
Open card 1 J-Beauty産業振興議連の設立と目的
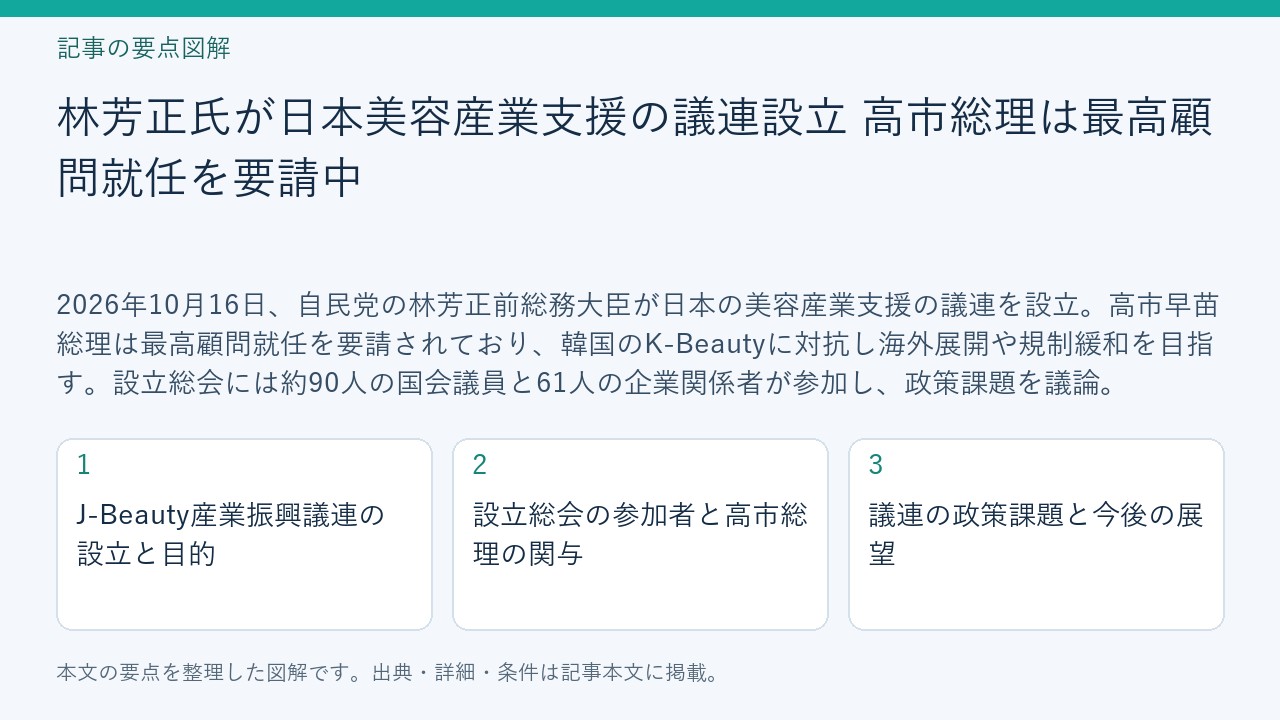(245, 534)
